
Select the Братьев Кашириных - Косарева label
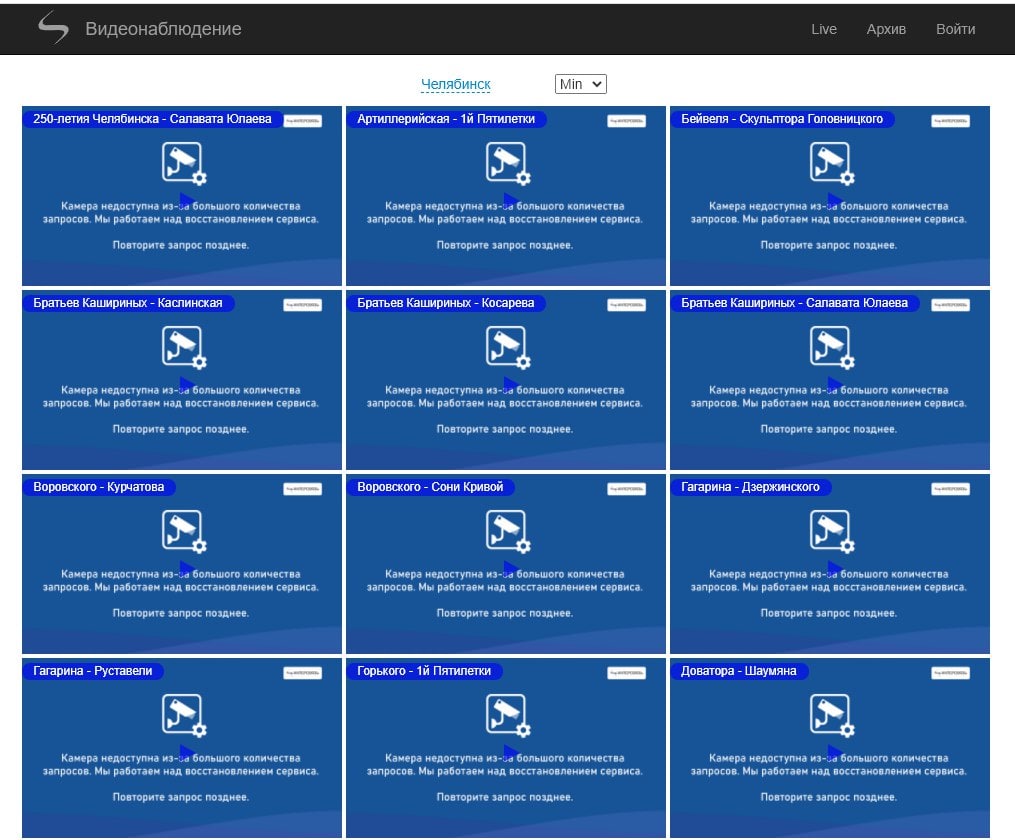446,303
